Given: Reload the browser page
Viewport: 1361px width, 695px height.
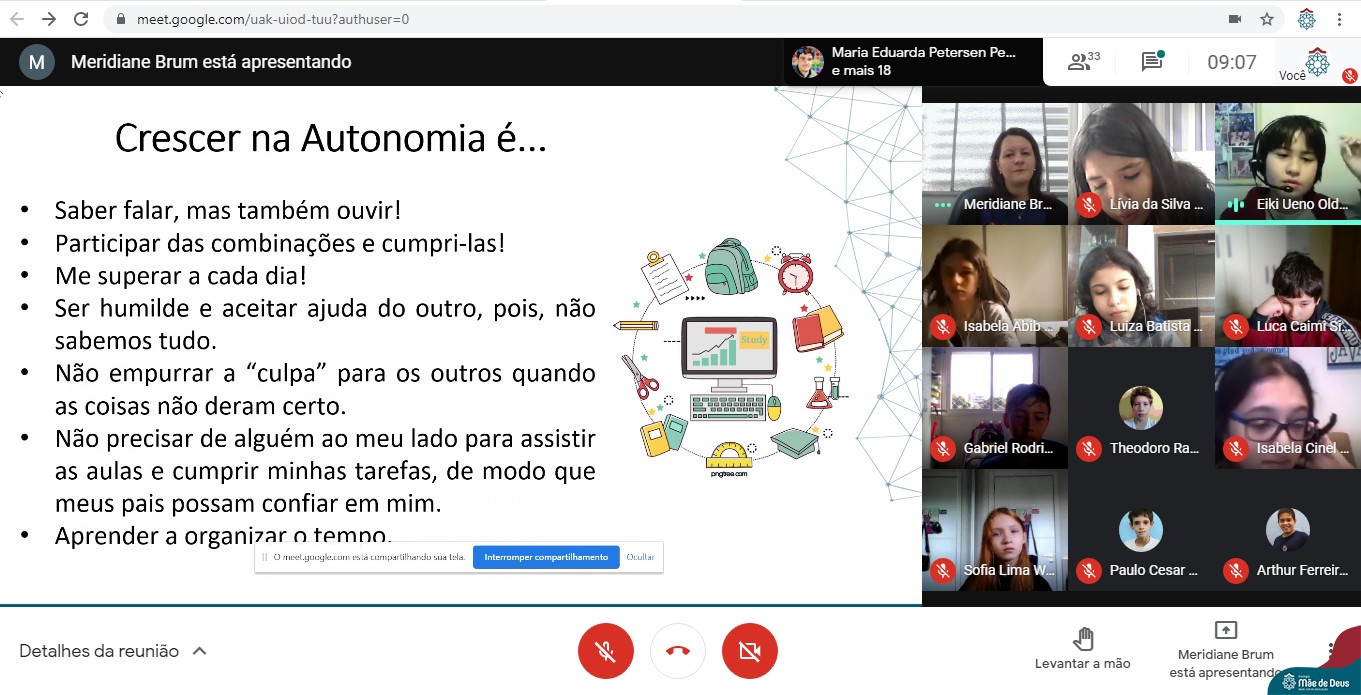Looking at the screenshot, I should (81, 19).
